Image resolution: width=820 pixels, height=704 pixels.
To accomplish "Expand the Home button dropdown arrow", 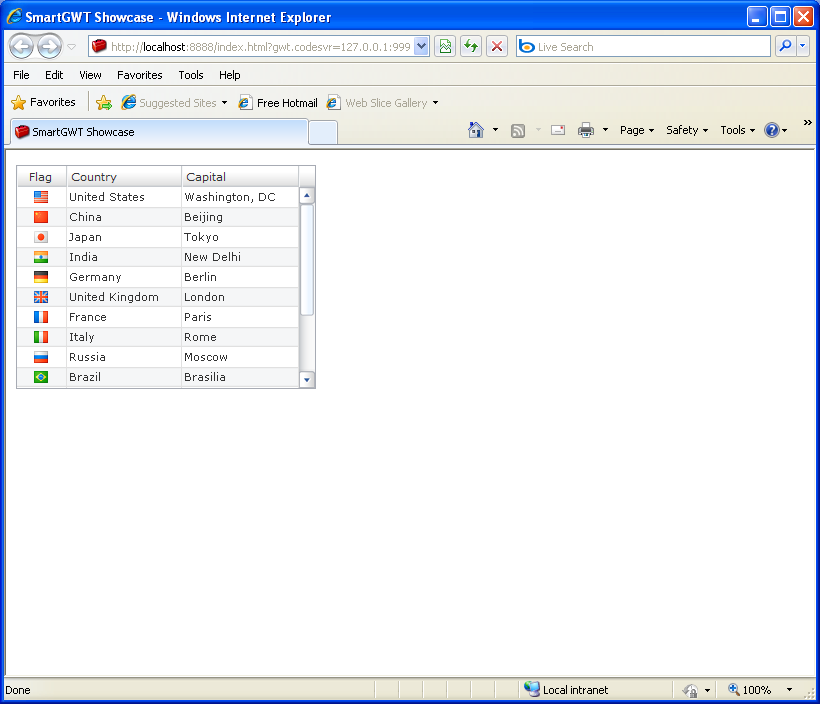I will 495,130.
